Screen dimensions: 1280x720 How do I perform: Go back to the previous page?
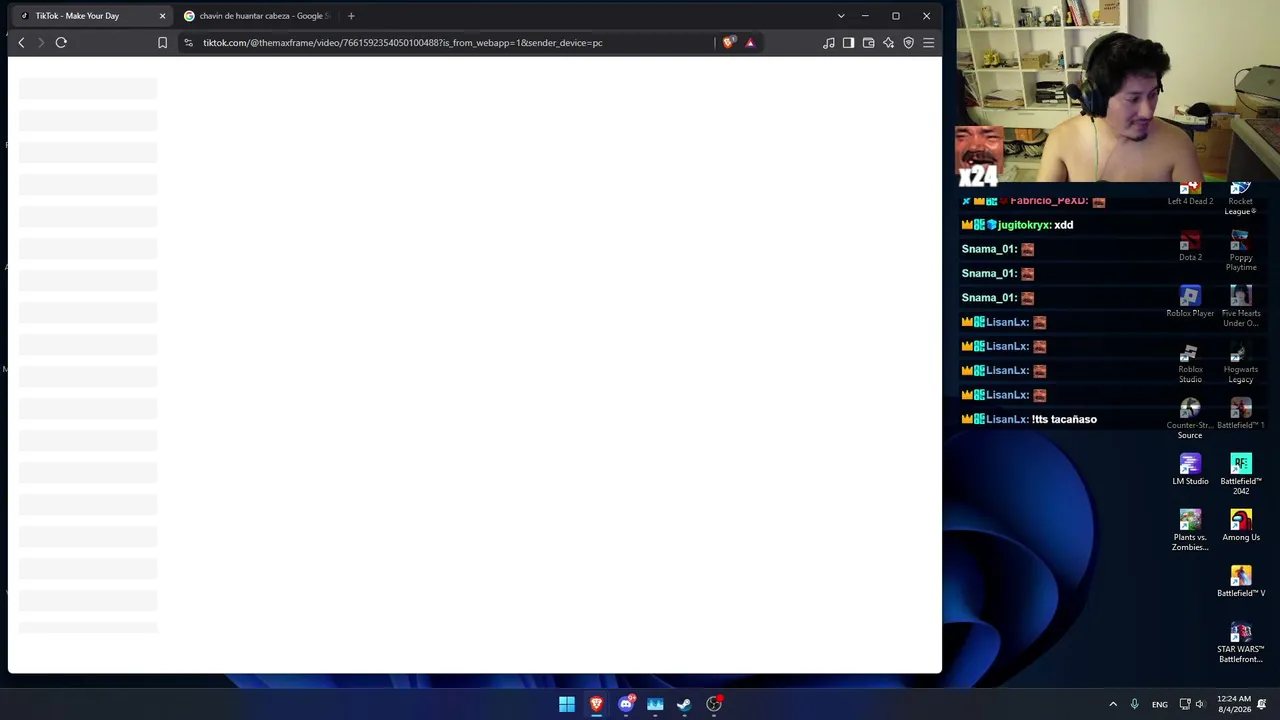click(21, 43)
